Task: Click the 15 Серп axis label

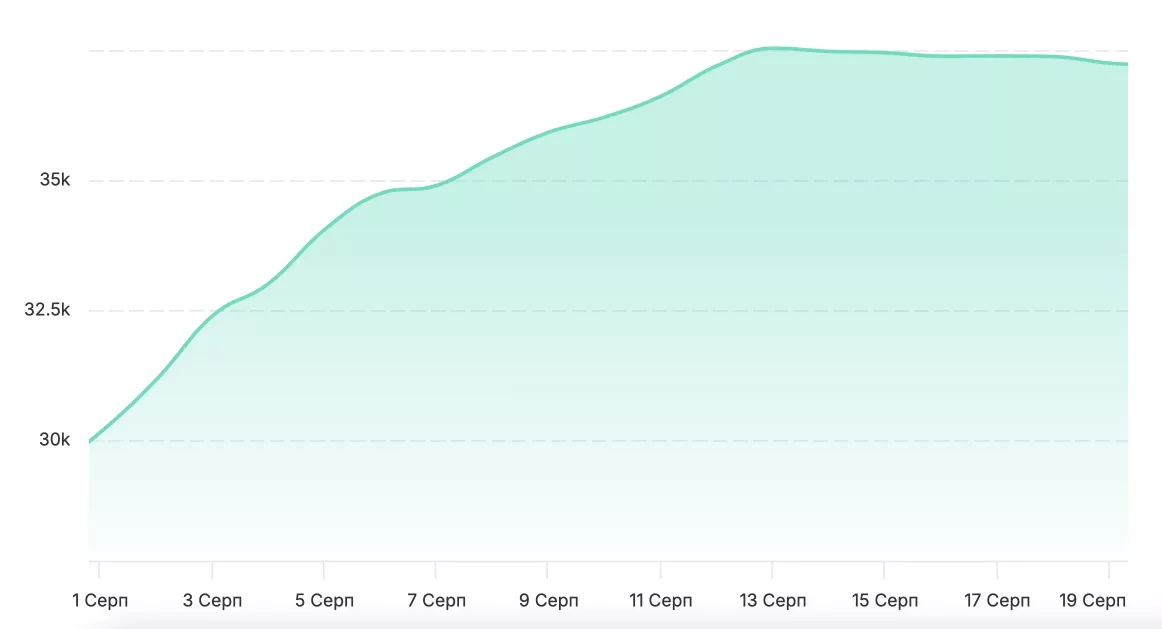Action: pos(885,600)
